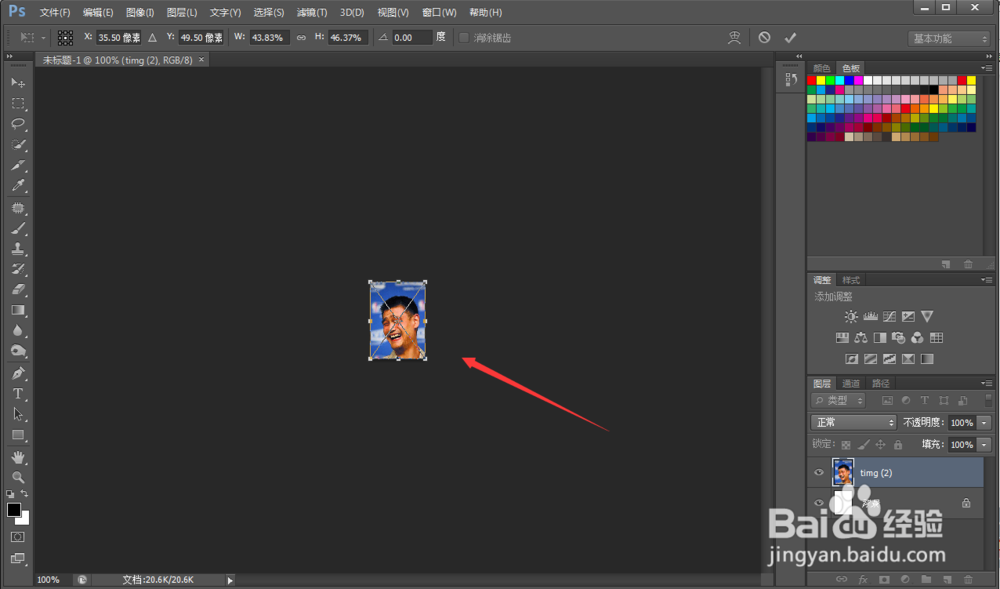This screenshot has height=589, width=1000.
Task: Click the reference point location grid
Action: [65, 38]
